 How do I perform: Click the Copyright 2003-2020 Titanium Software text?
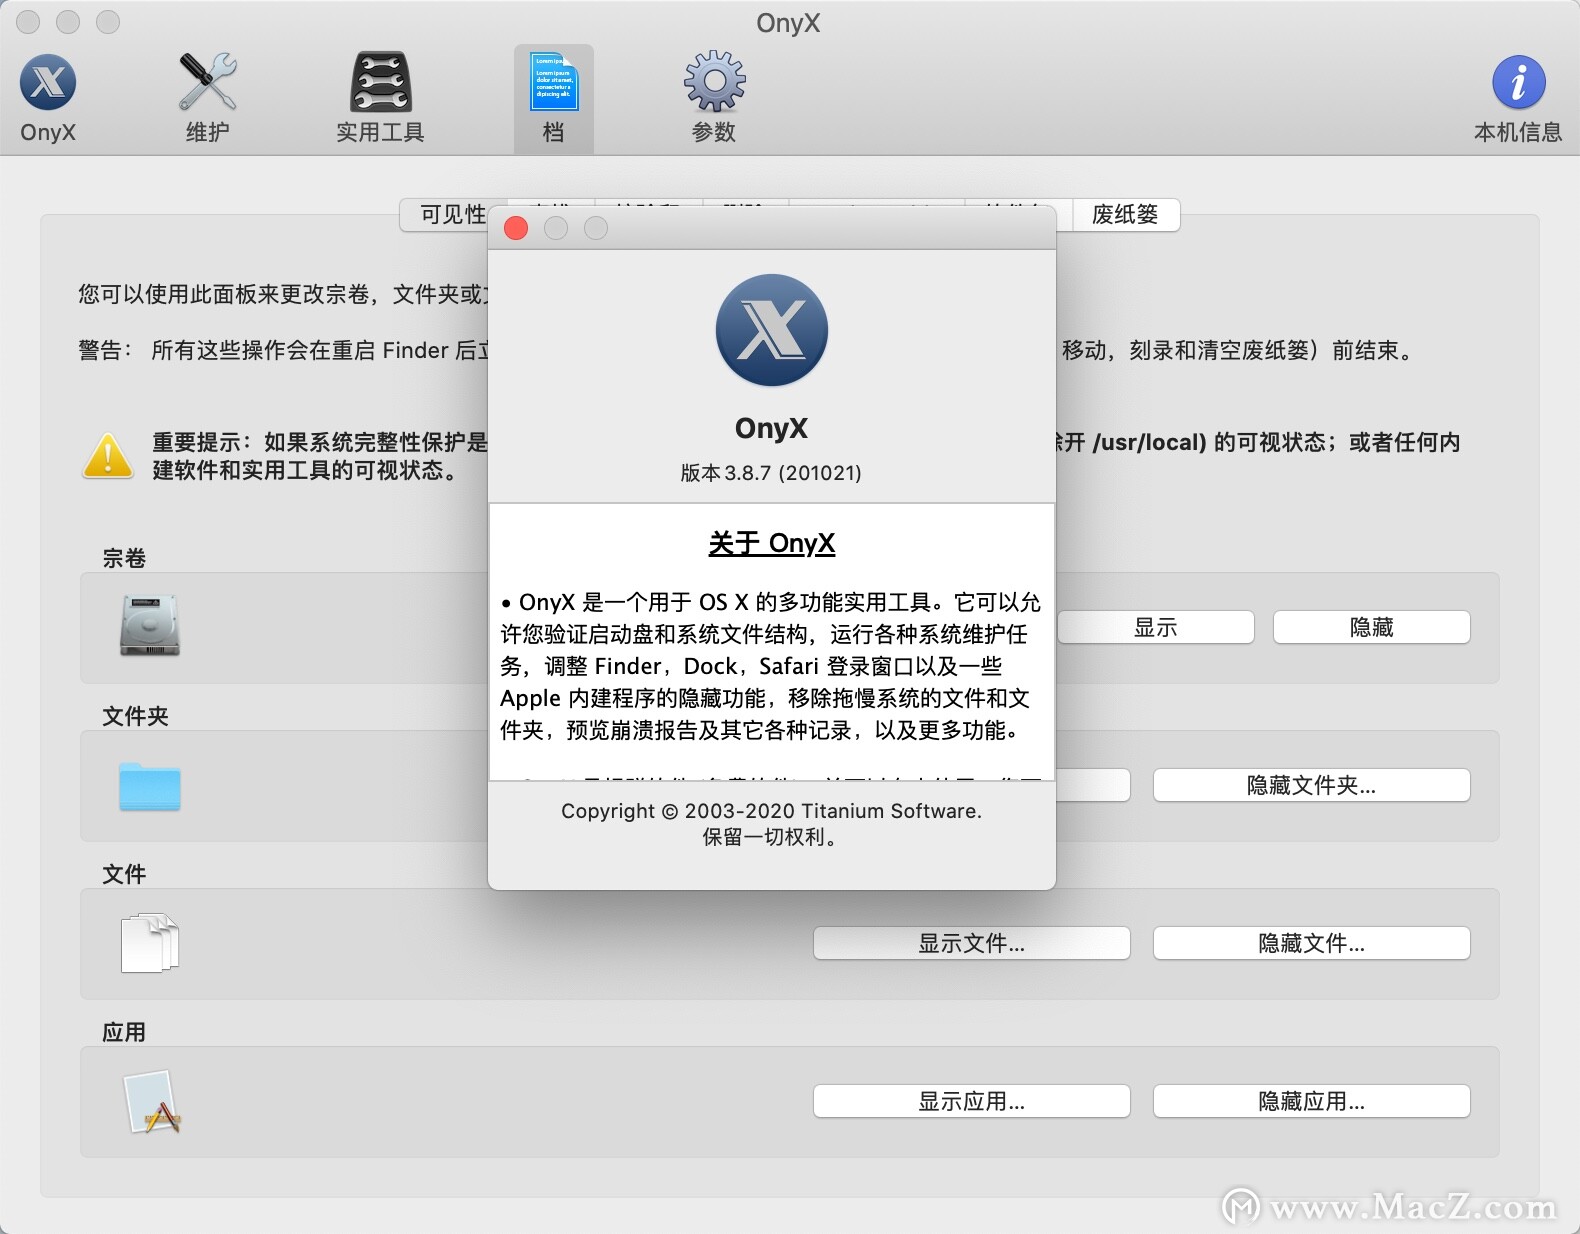pos(771,811)
